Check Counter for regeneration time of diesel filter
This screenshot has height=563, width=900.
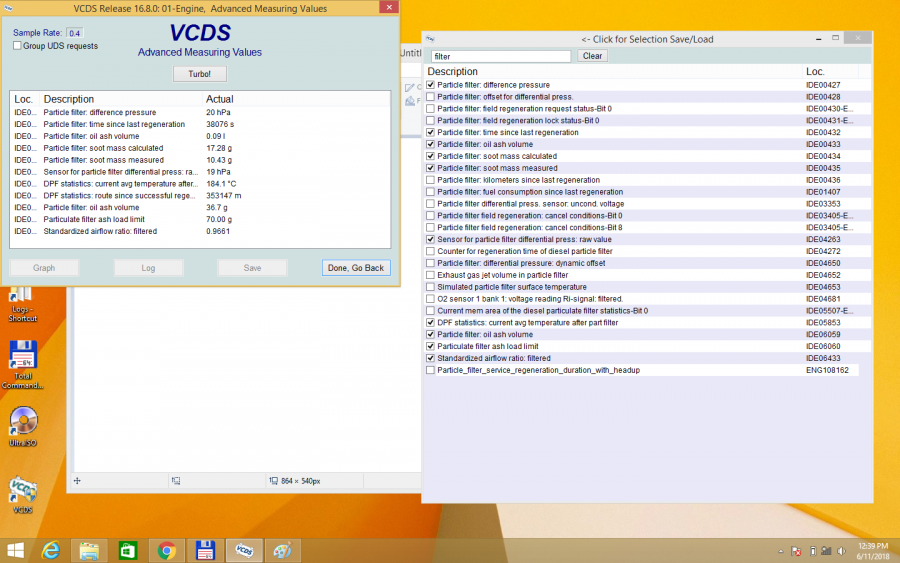(430, 251)
